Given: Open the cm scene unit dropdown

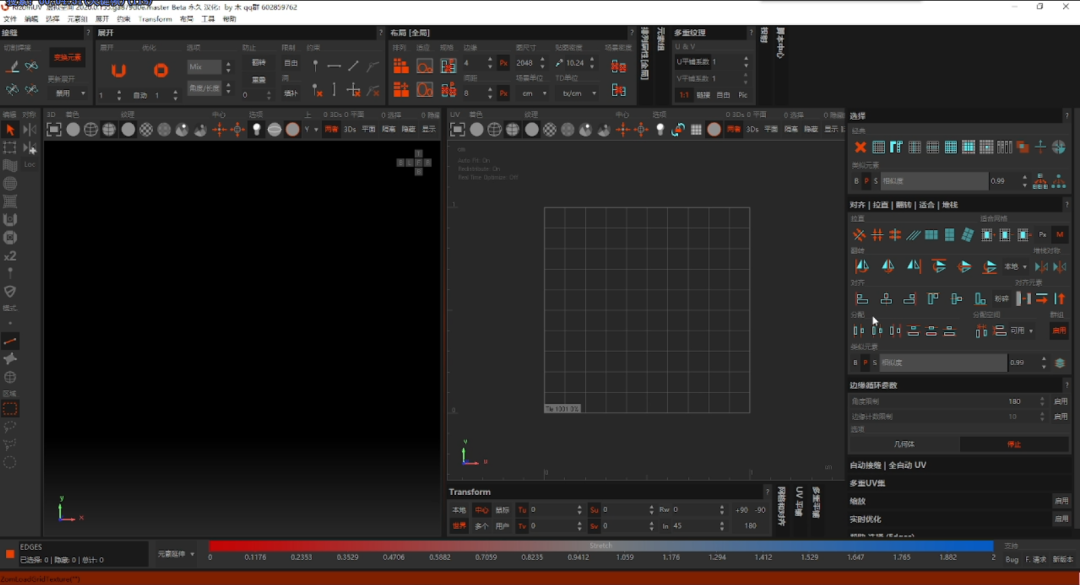Looking at the screenshot, I should tap(534, 93).
